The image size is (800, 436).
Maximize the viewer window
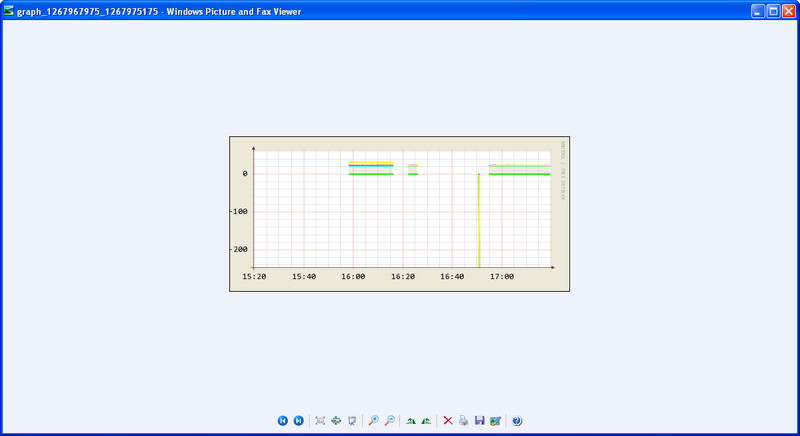tap(773, 11)
